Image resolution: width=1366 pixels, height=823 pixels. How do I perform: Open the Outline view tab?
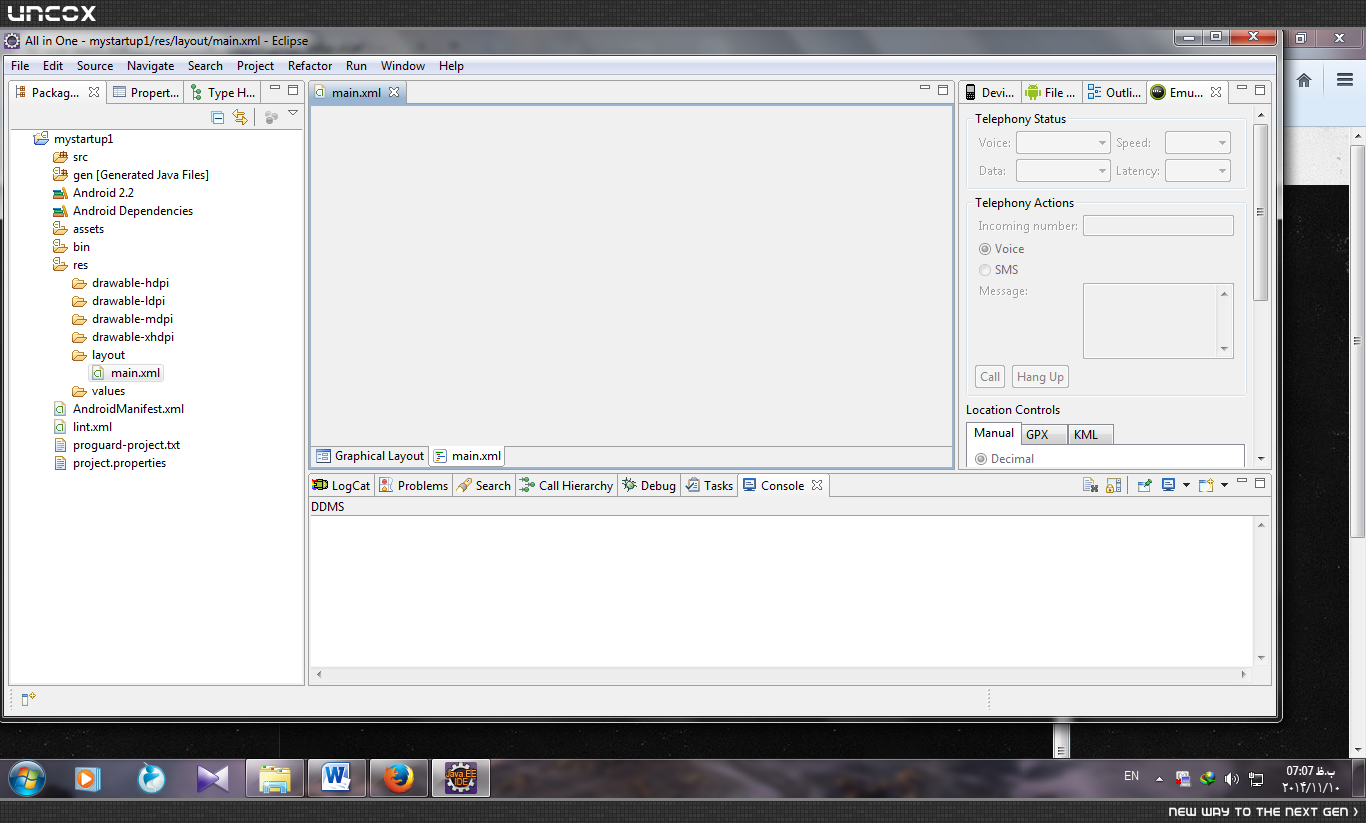point(1114,93)
